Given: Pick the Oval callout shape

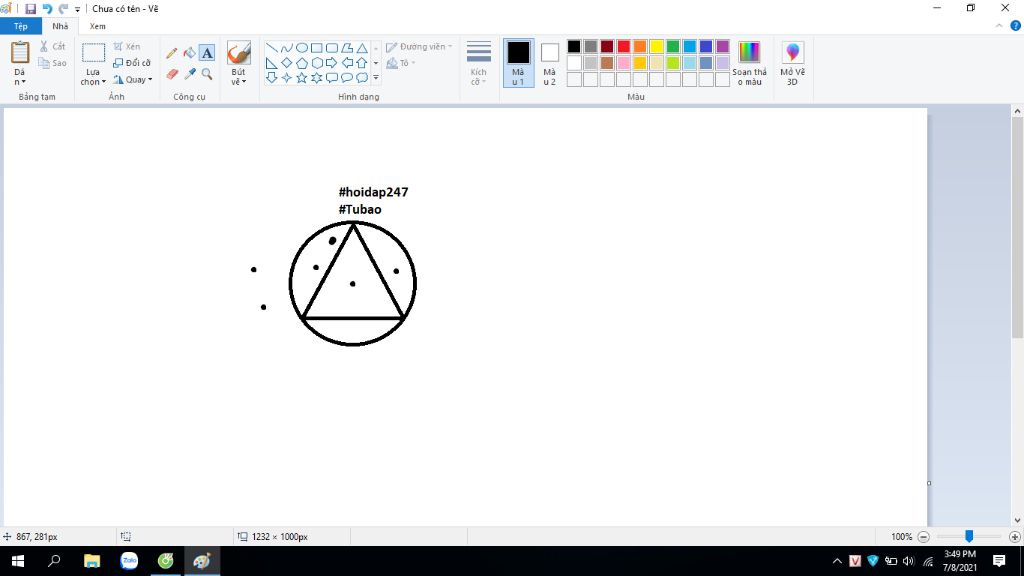Looking at the screenshot, I should coord(347,78).
